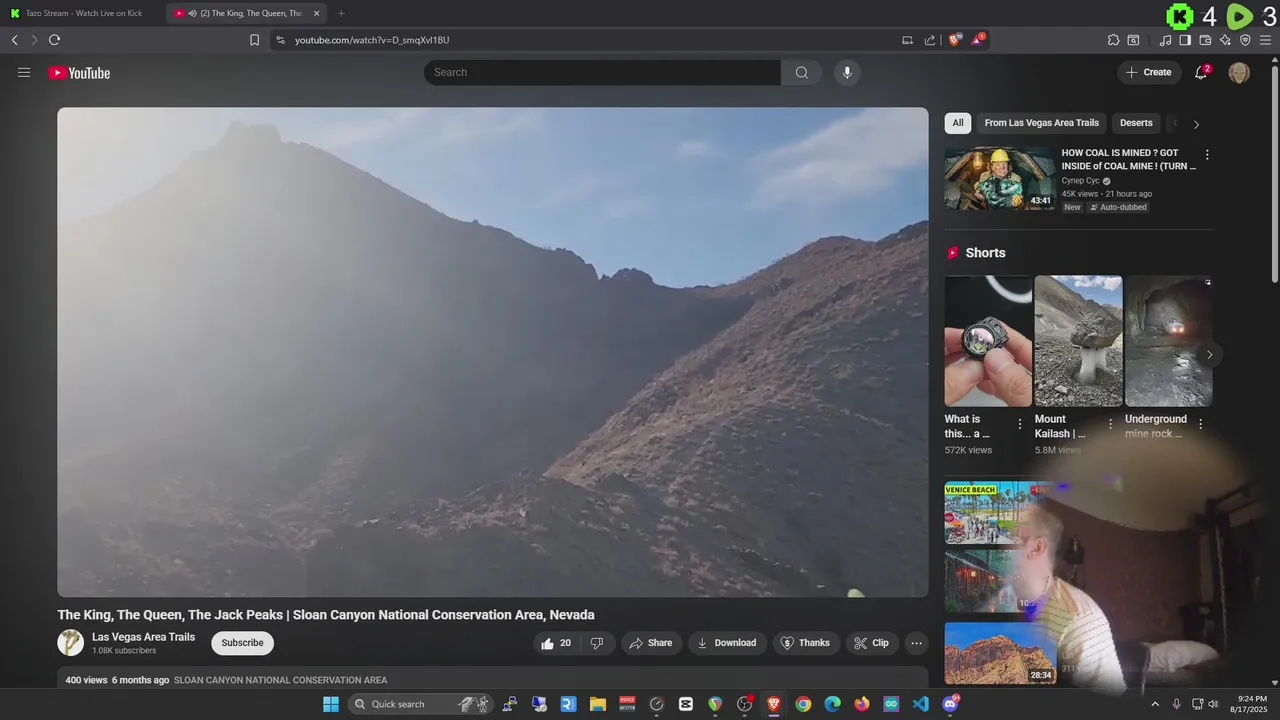Open the Brave Wallet icon

(1205, 40)
